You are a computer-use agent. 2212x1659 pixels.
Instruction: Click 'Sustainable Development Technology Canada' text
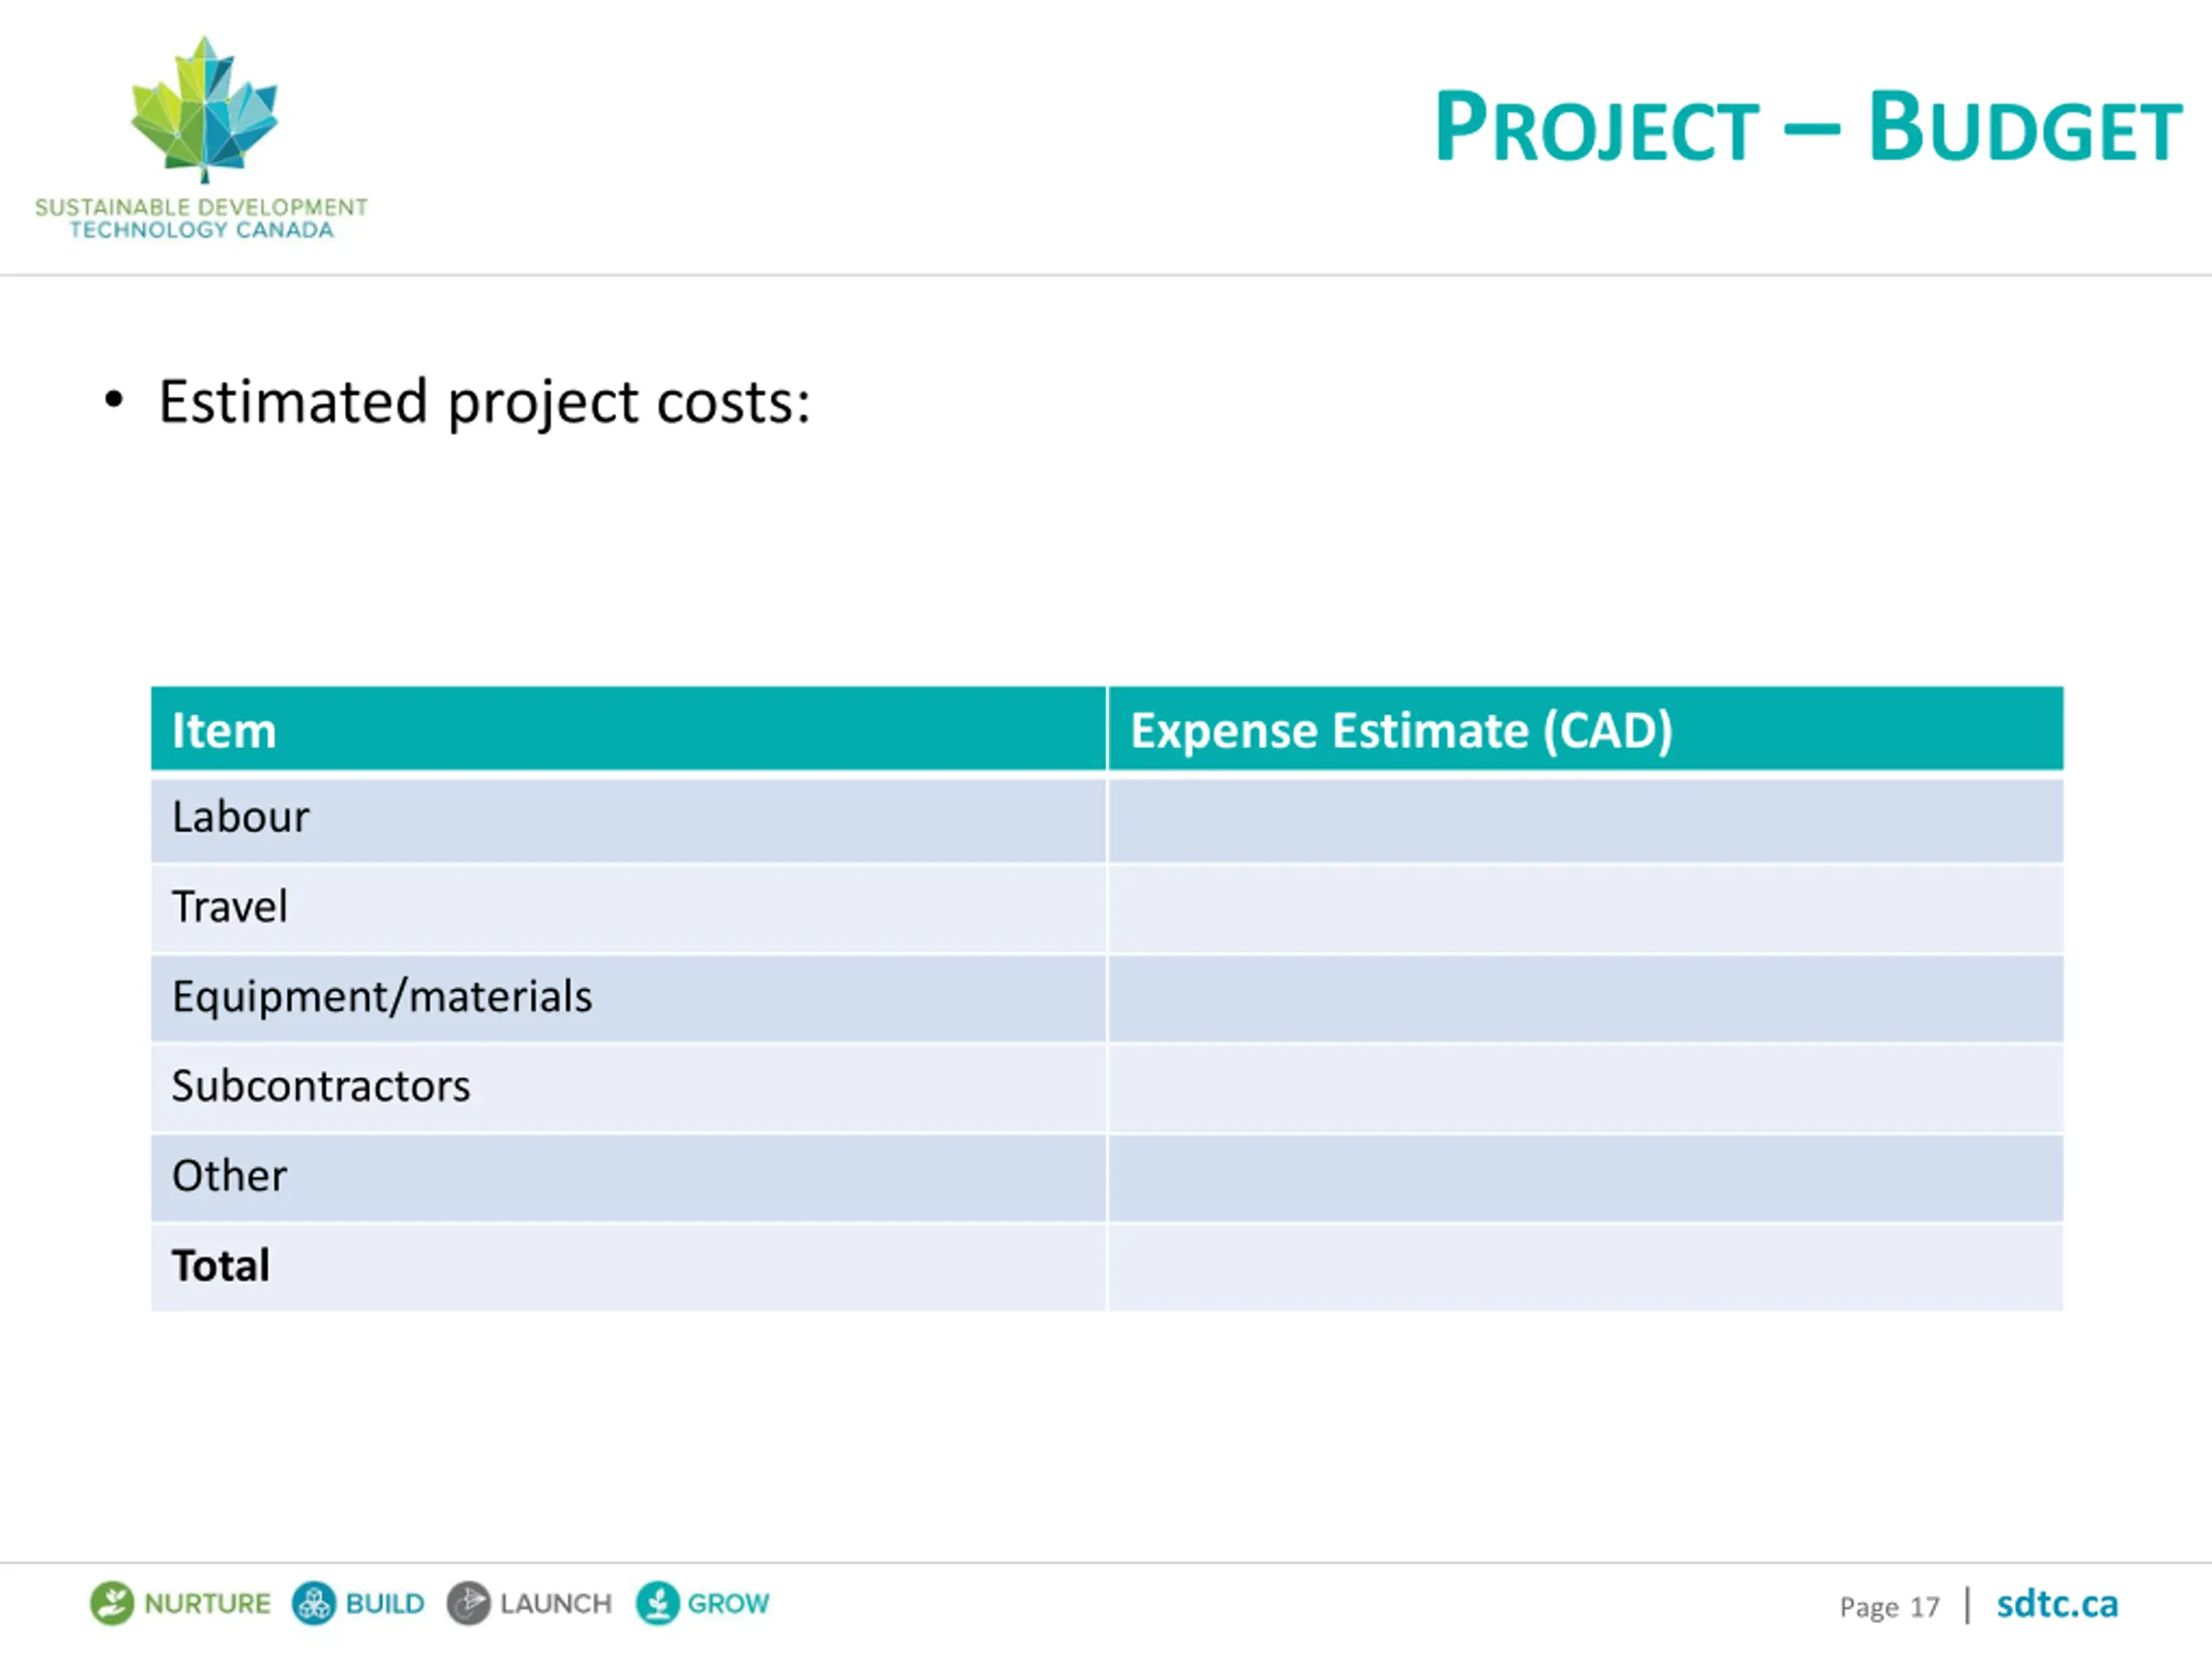pos(201,218)
